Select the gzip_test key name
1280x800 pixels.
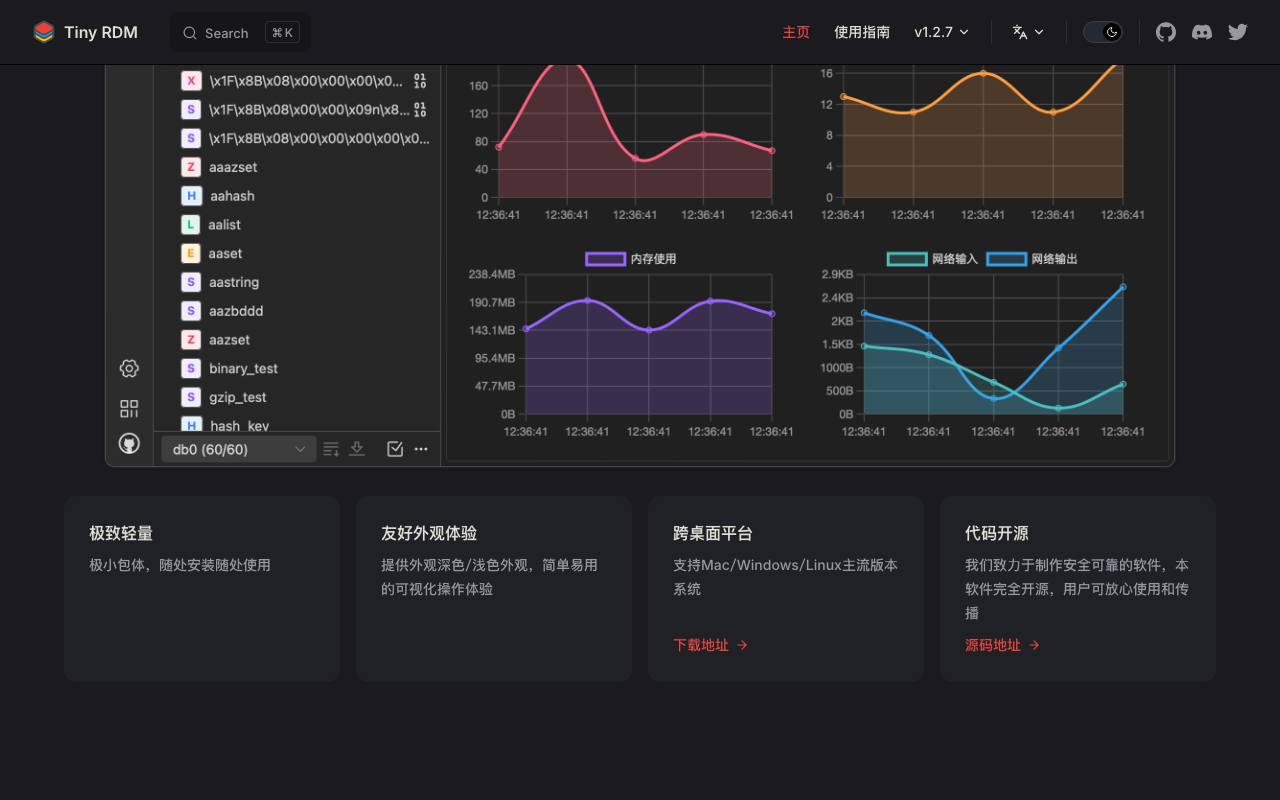click(238, 397)
